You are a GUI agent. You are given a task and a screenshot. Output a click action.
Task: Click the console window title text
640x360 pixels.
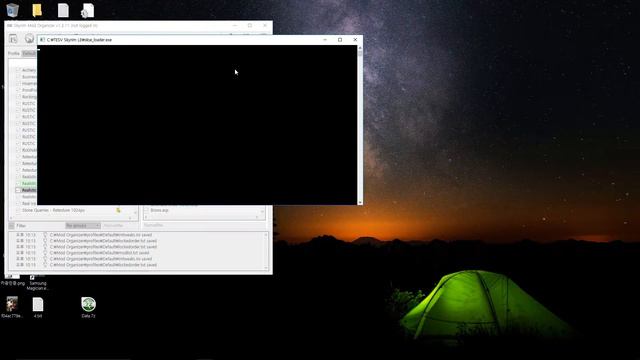[x=79, y=40]
